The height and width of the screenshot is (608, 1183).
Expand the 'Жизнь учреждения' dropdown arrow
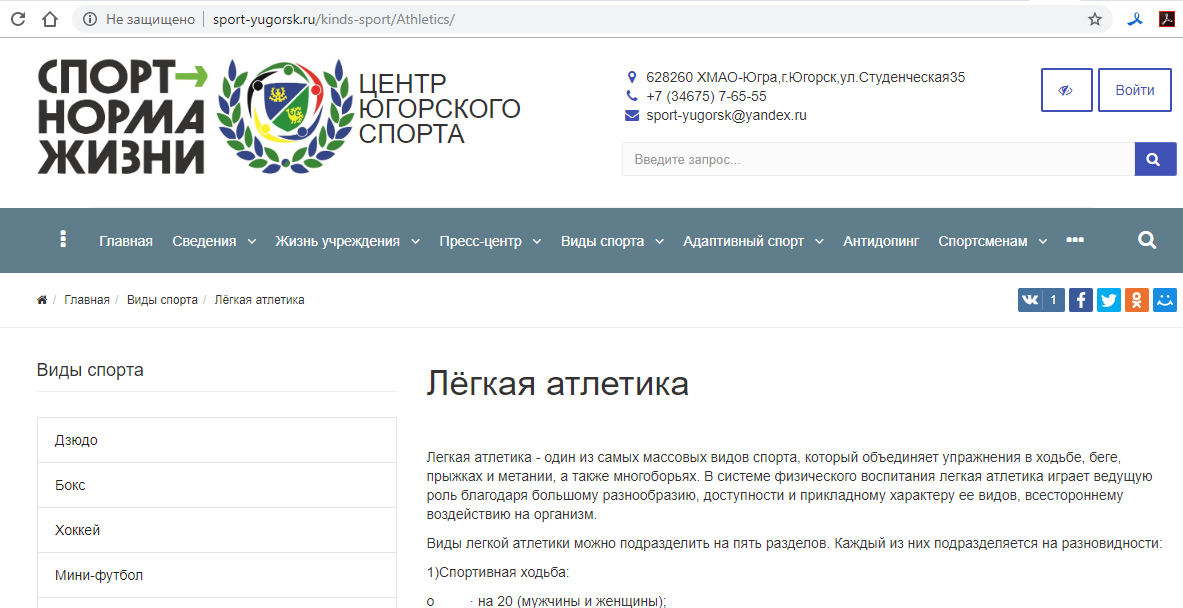coord(416,241)
